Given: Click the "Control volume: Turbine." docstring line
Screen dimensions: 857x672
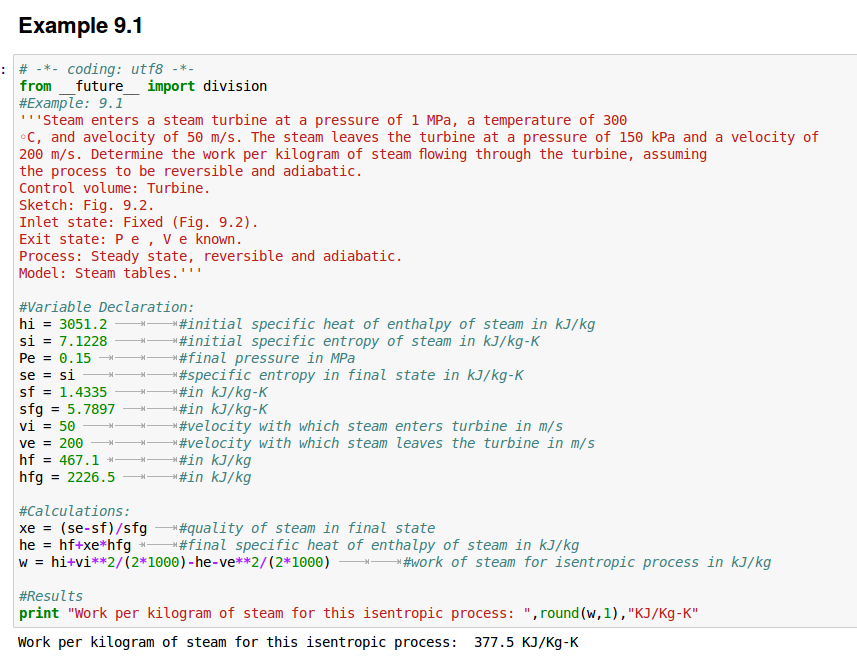Looking at the screenshot, I should click(115, 188).
